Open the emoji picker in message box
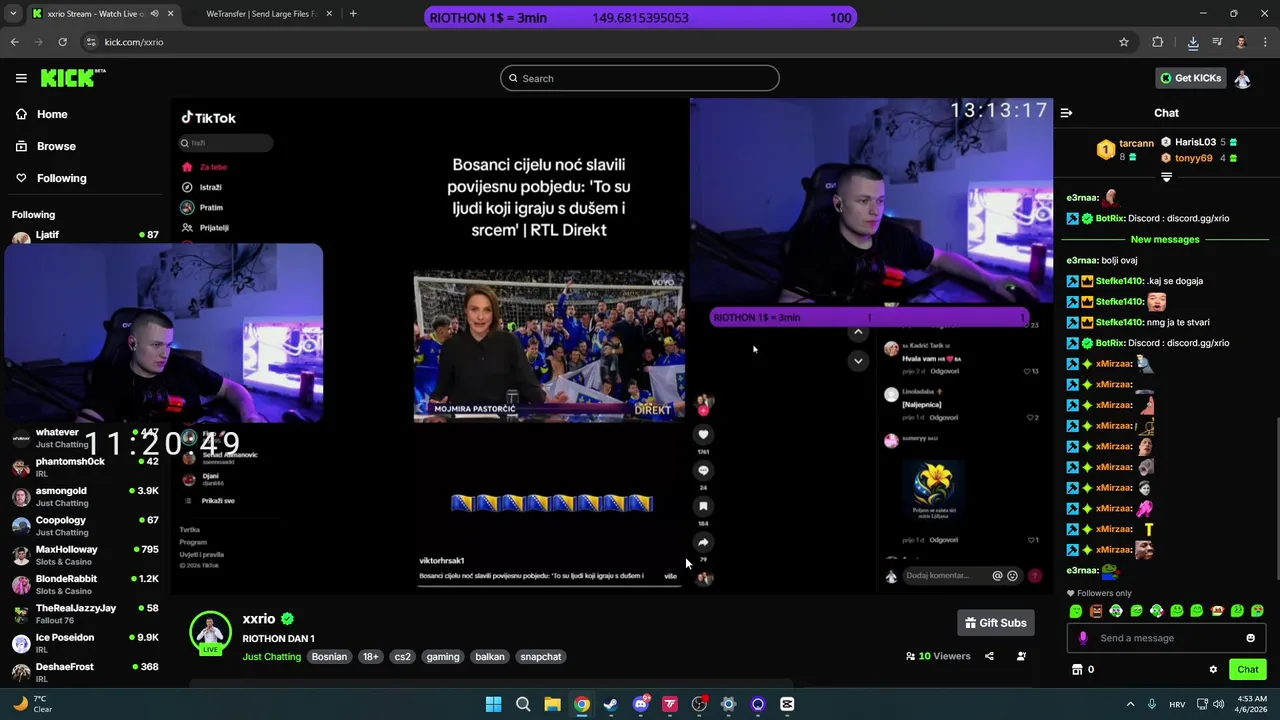This screenshot has height=720, width=1280. coord(1250,638)
